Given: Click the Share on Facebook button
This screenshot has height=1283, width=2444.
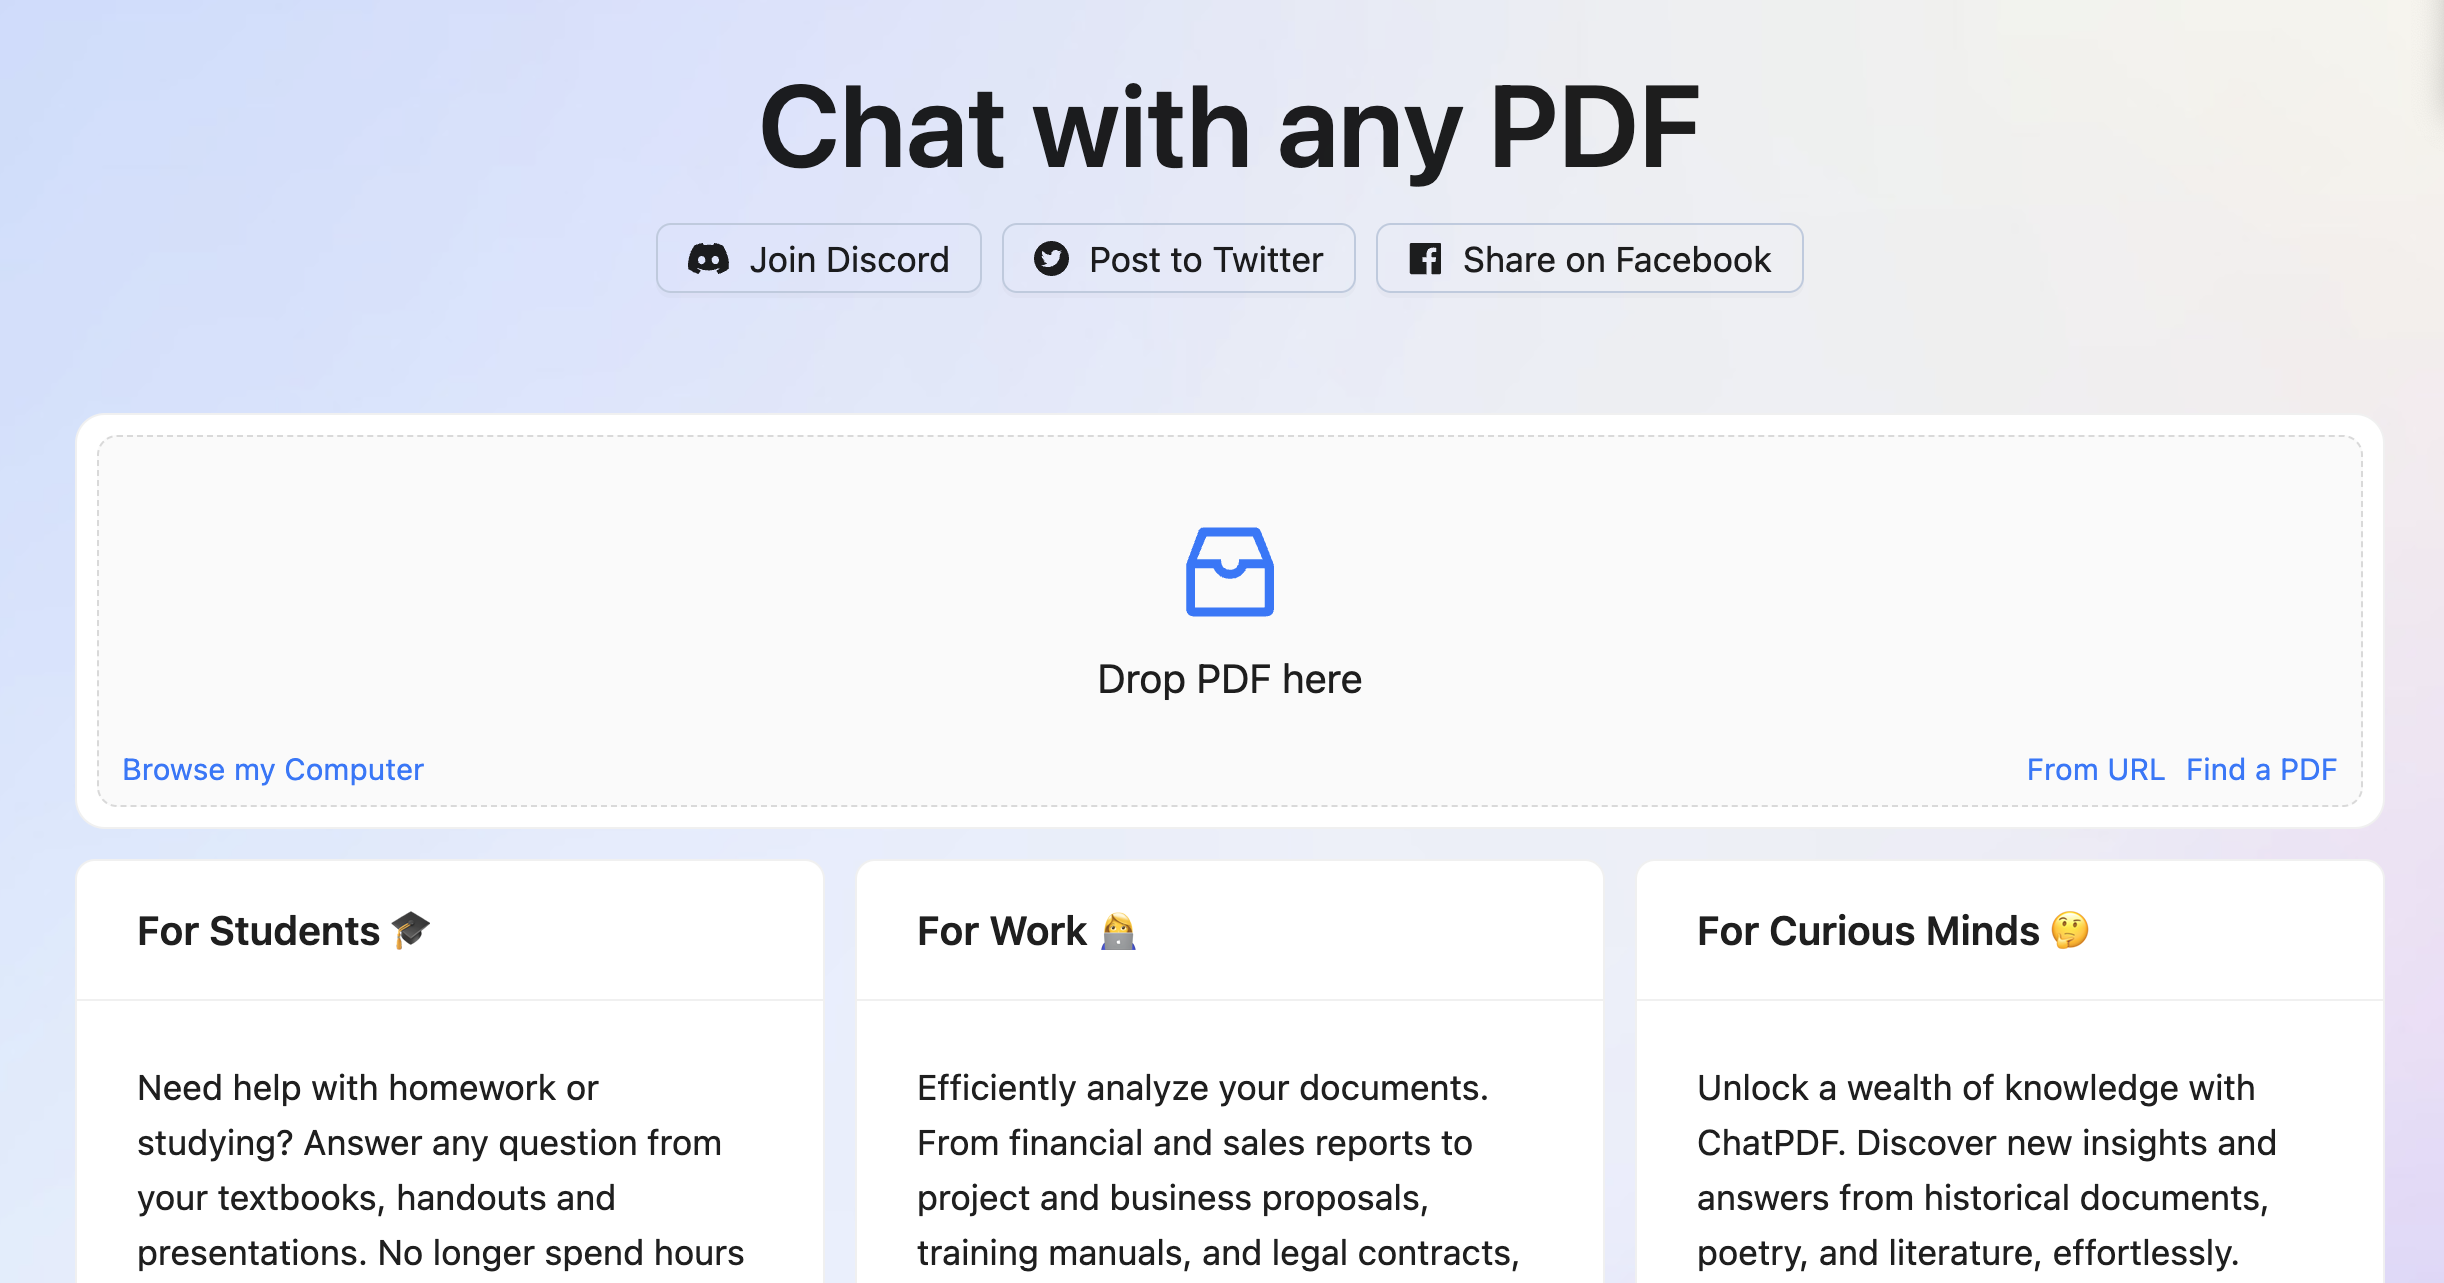Looking at the screenshot, I should tap(1588, 259).
